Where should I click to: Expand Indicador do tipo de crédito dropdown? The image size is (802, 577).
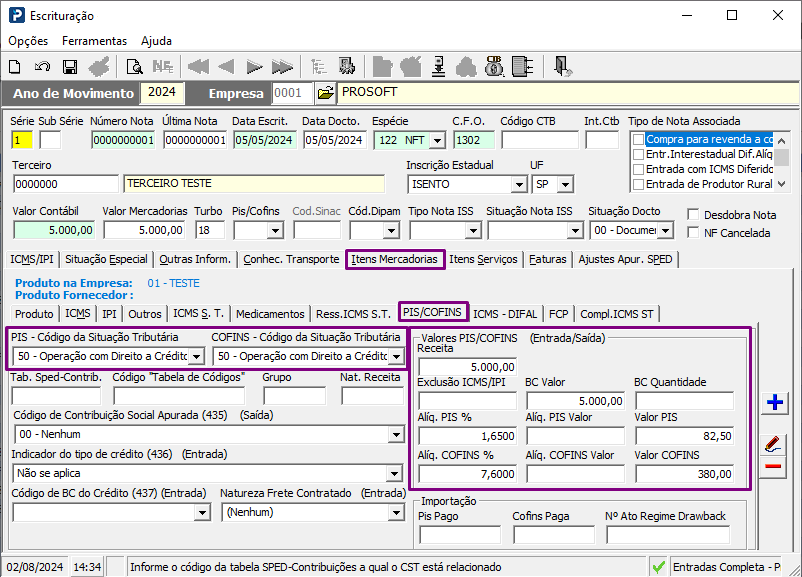[396, 473]
